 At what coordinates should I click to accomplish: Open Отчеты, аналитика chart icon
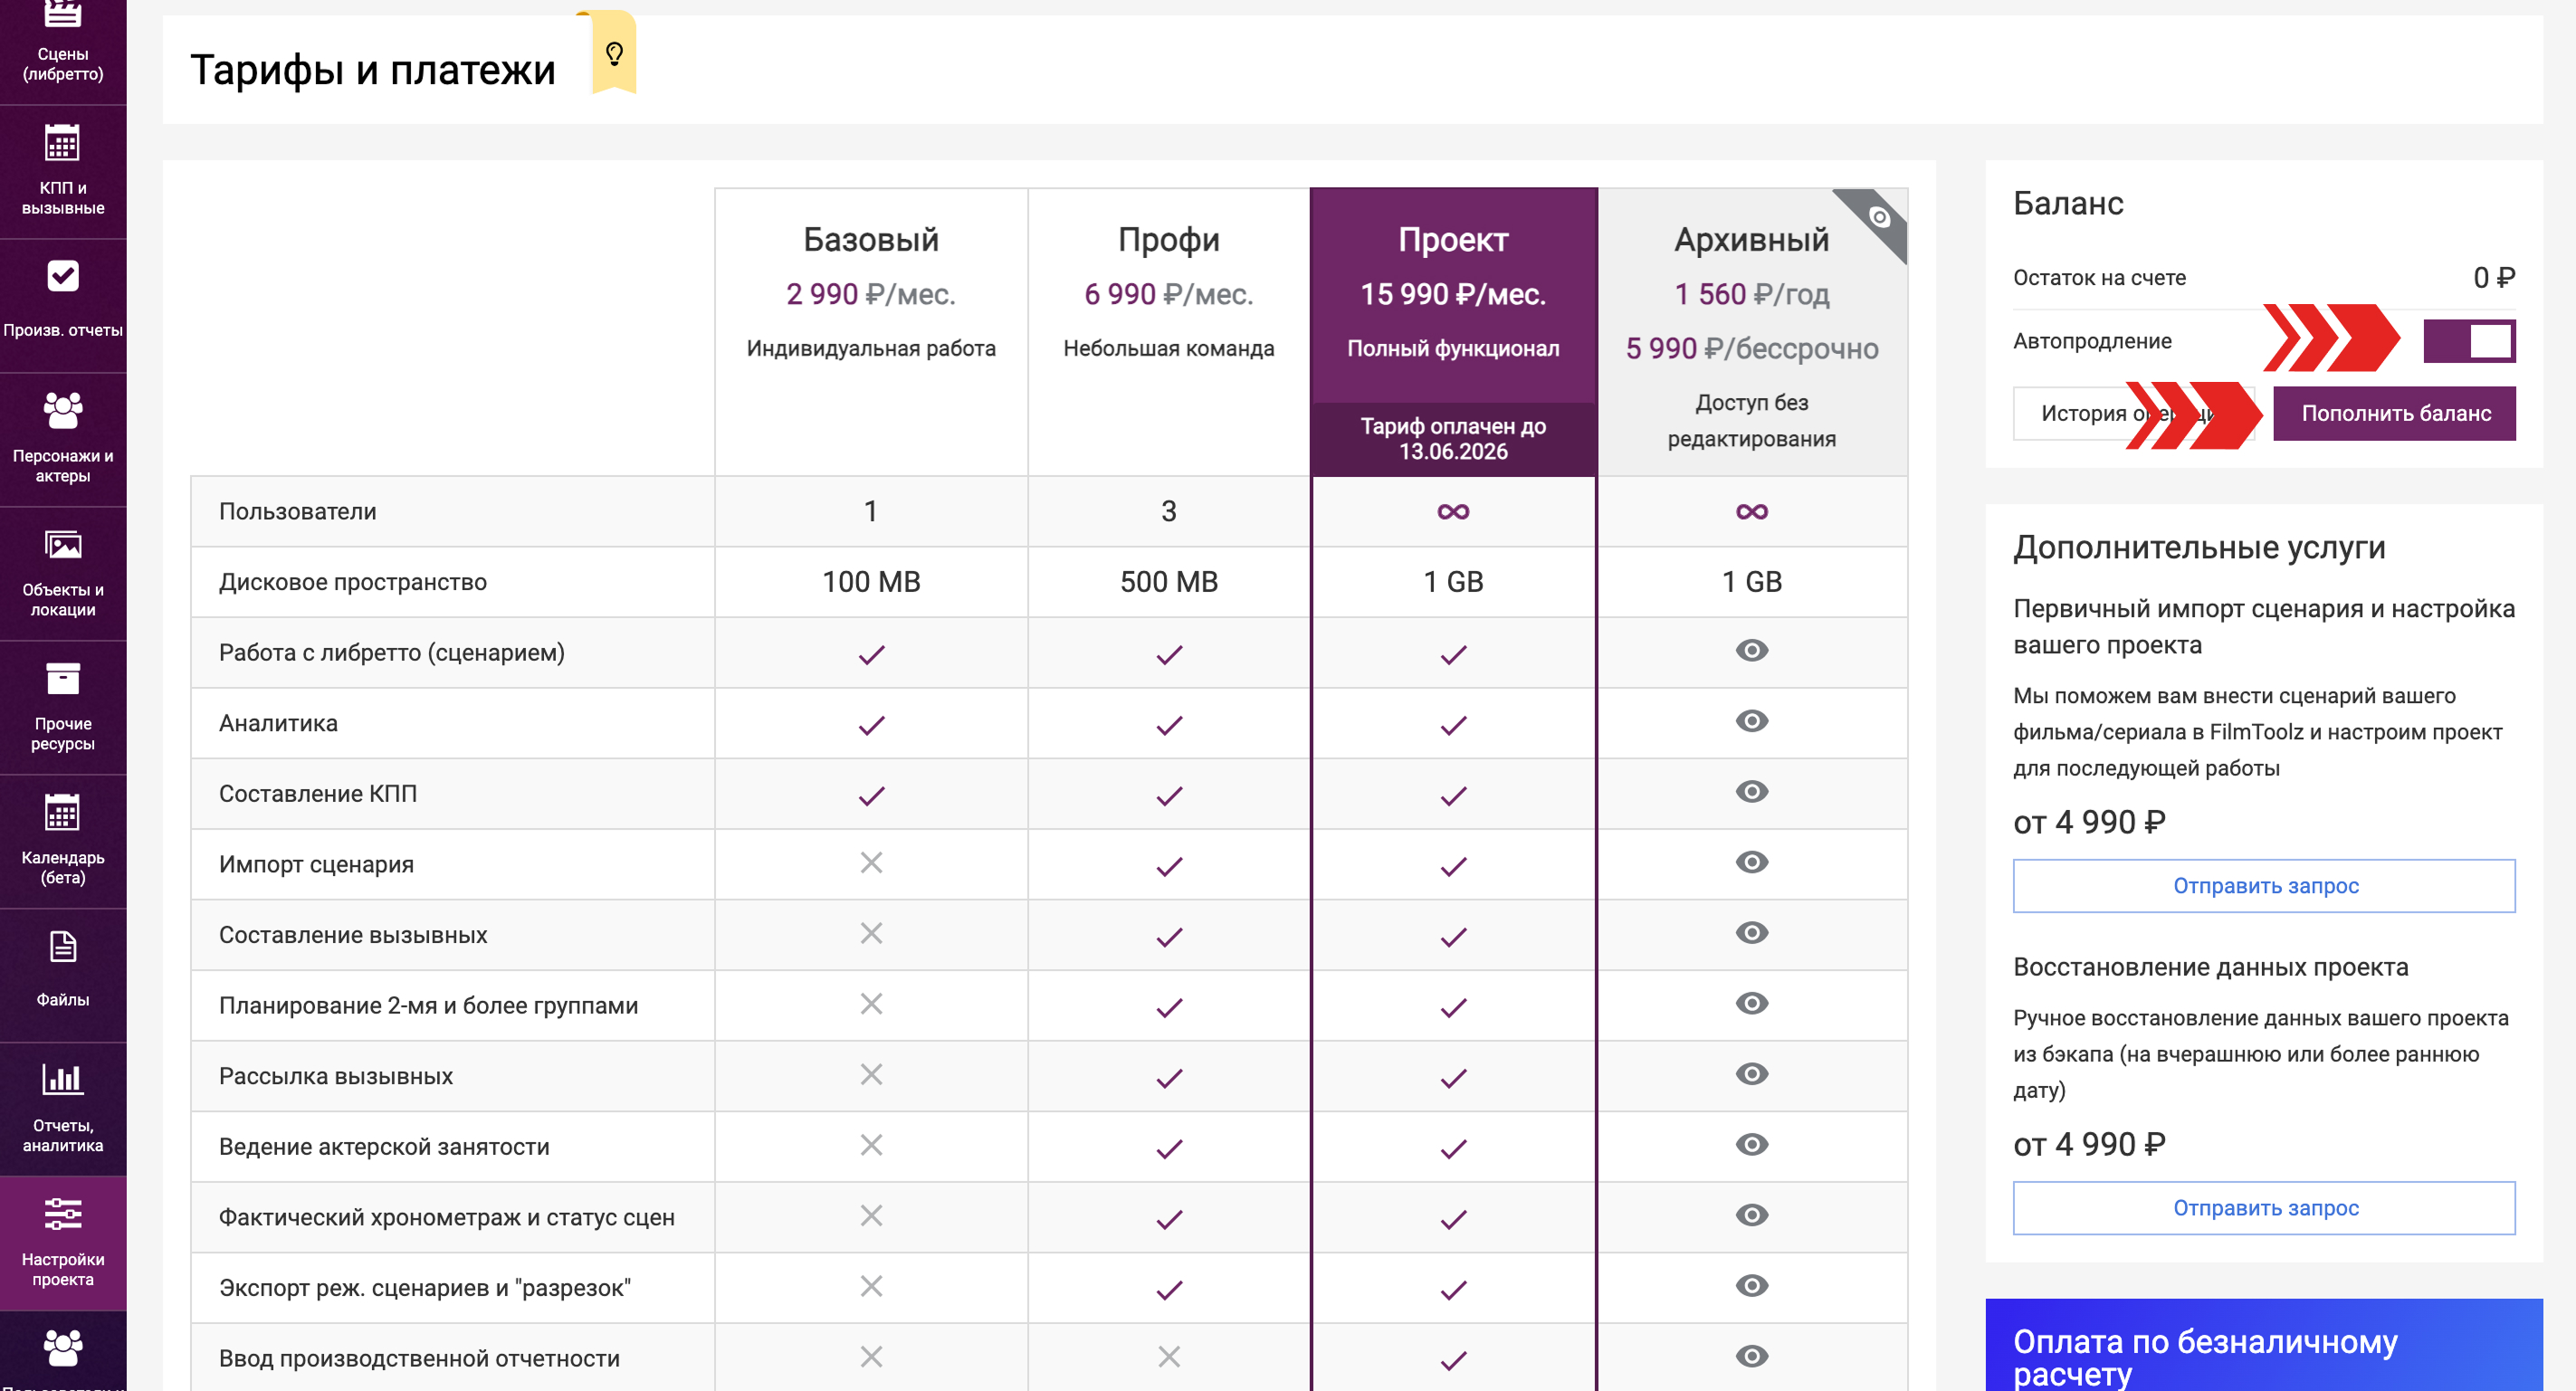pyautogui.click(x=62, y=1080)
